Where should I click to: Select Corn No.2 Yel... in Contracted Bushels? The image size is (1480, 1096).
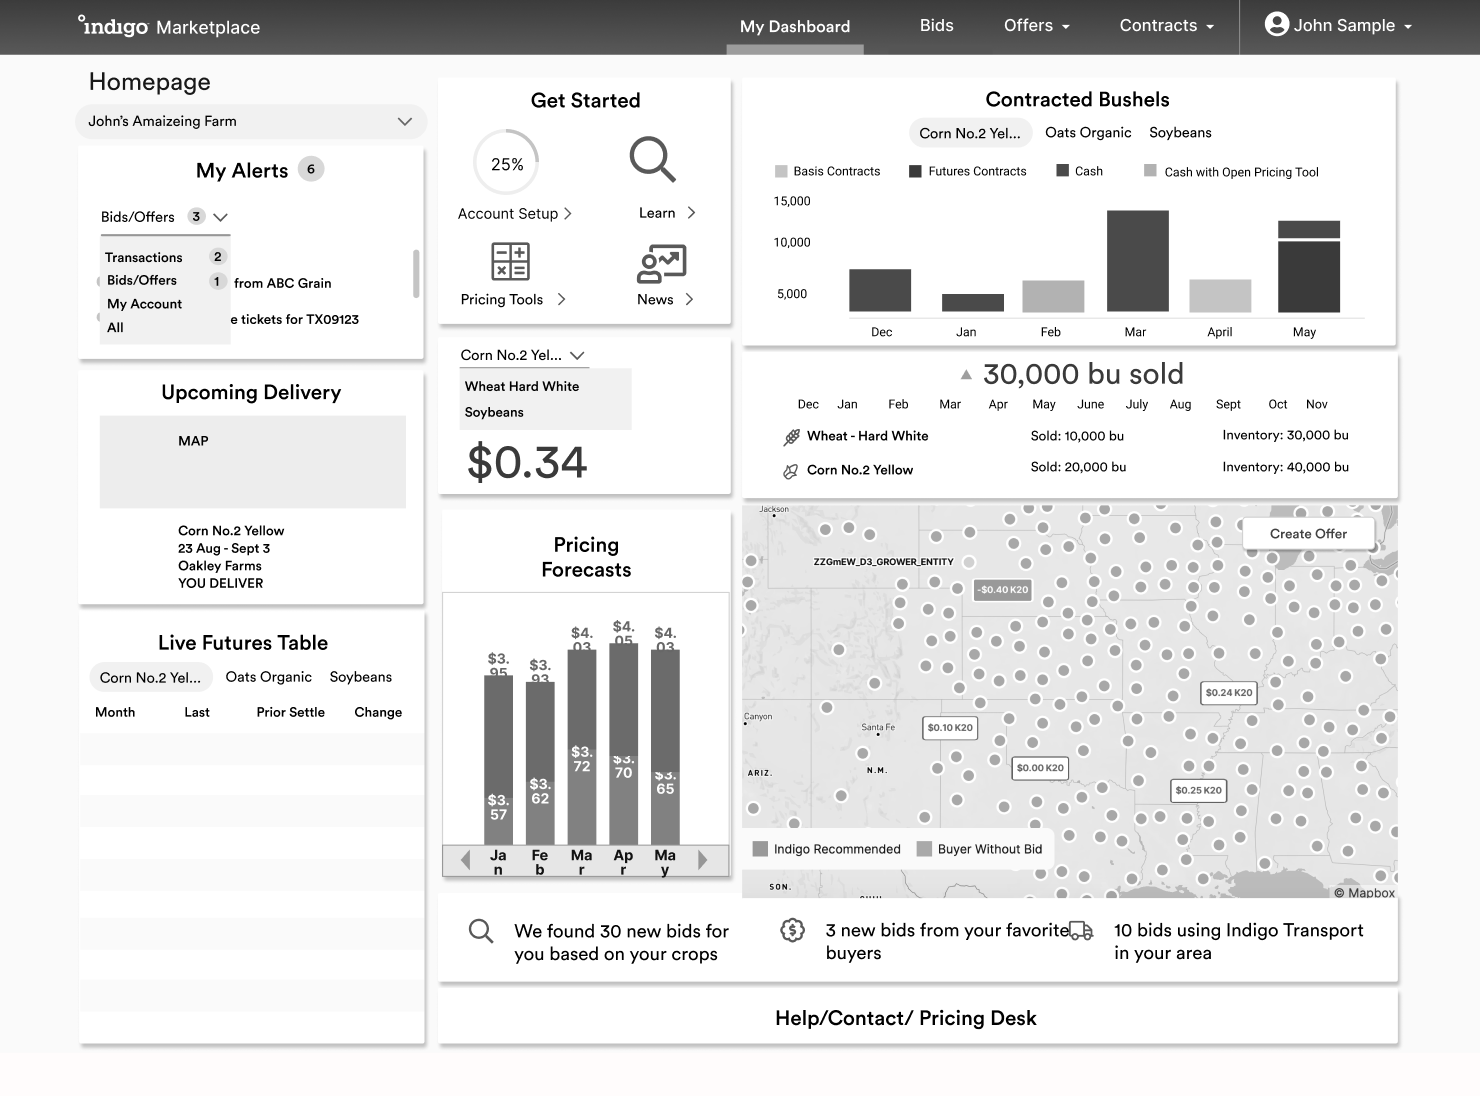pos(970,133)
